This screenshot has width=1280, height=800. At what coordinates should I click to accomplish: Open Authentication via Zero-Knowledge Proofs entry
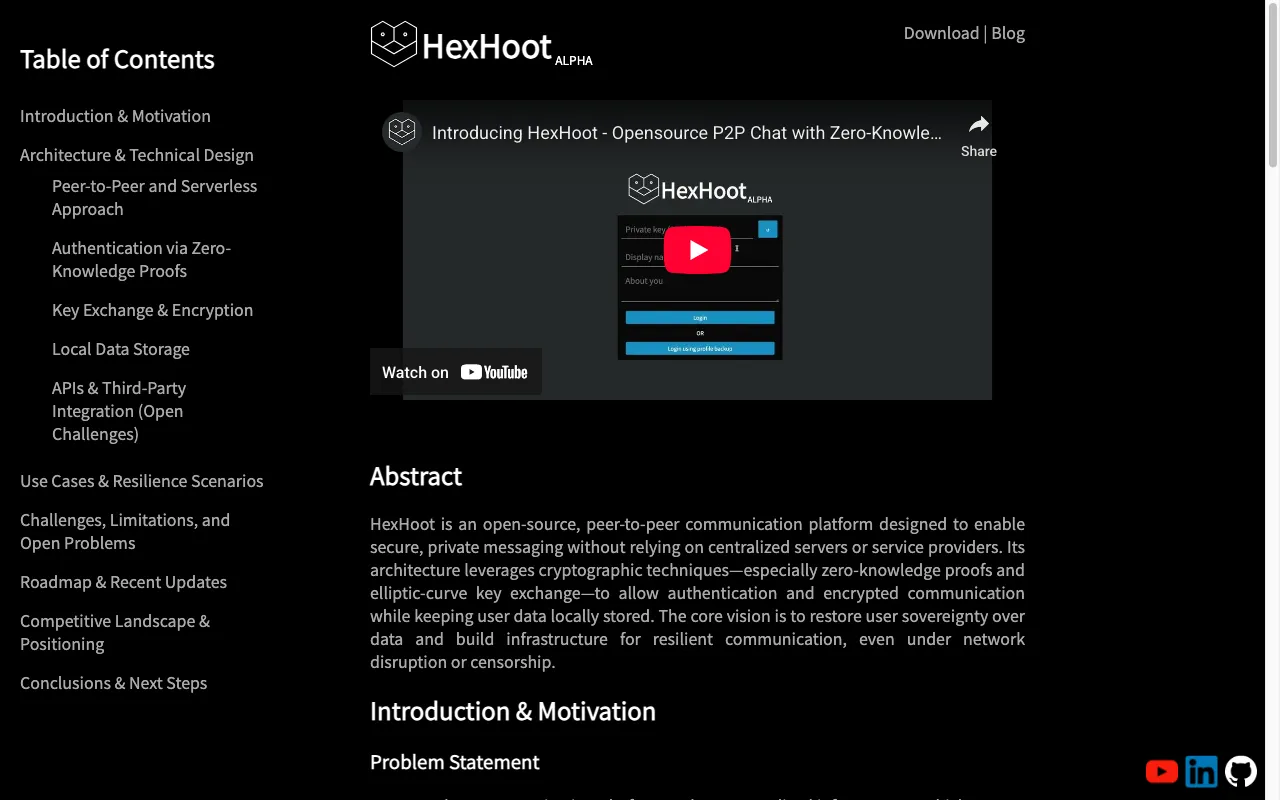point(141,259)
